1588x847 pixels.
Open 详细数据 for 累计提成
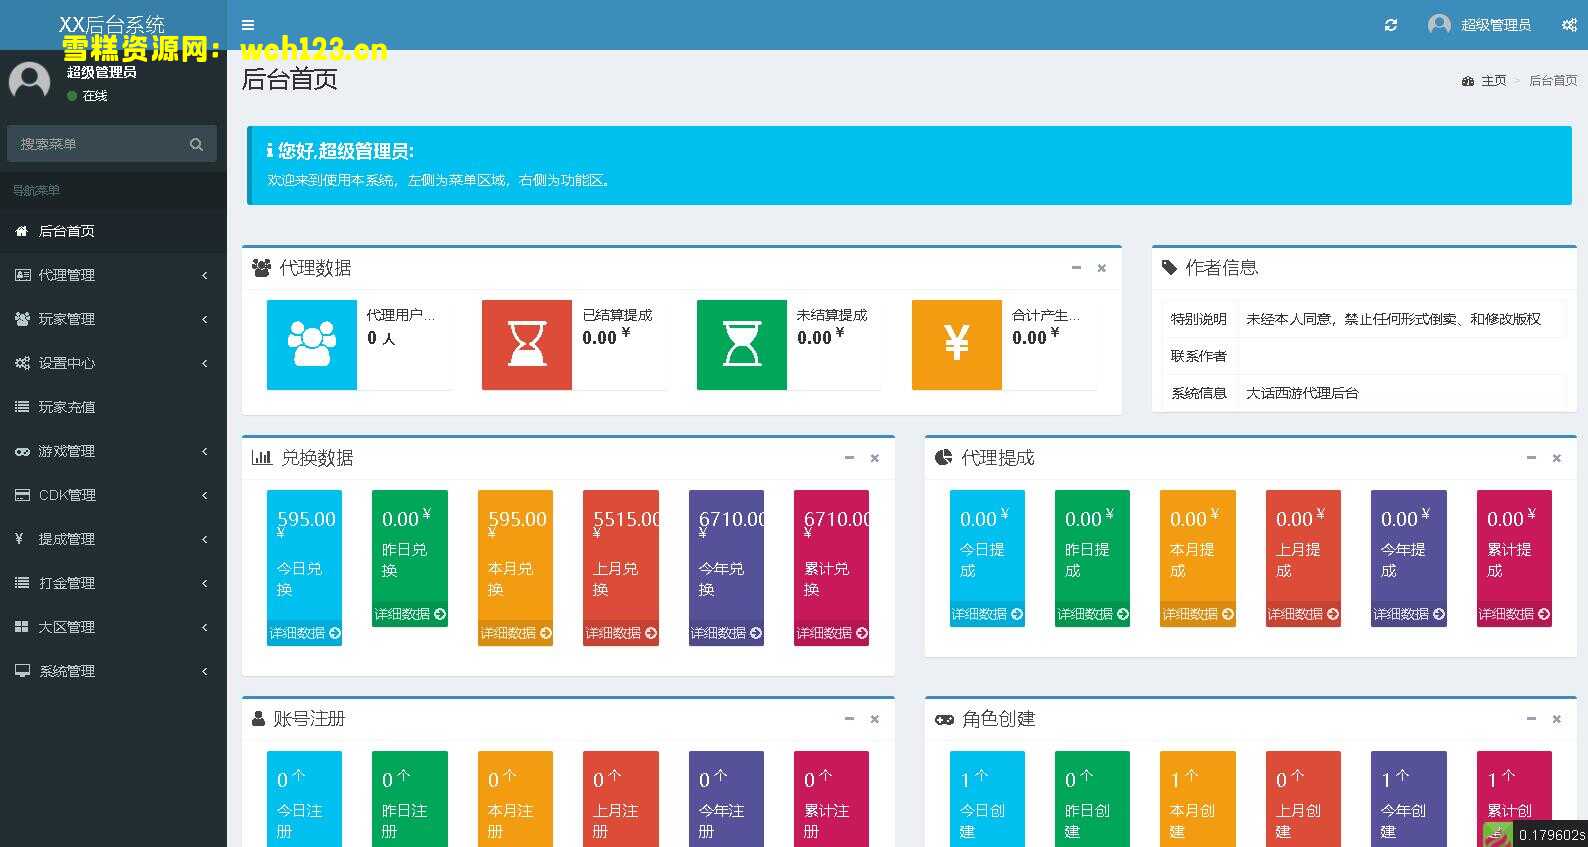[x=1514, y=614]
